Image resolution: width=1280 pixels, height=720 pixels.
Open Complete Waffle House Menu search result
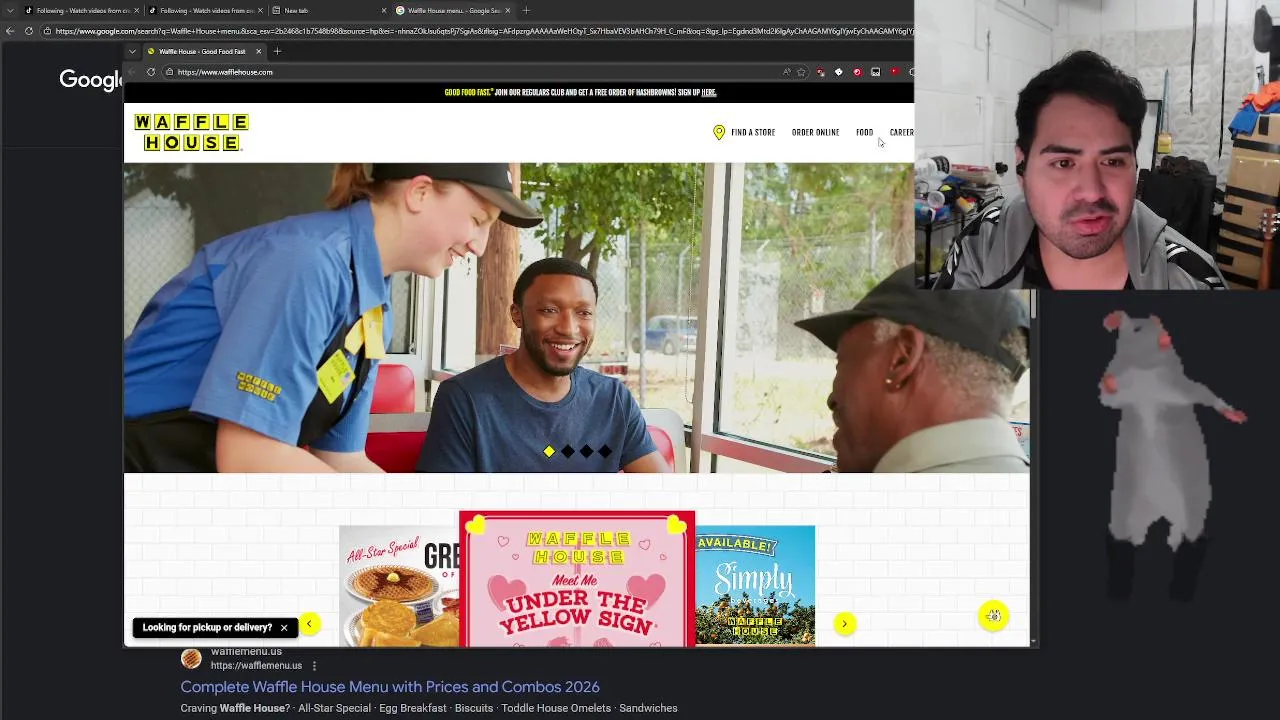[390, 687]
